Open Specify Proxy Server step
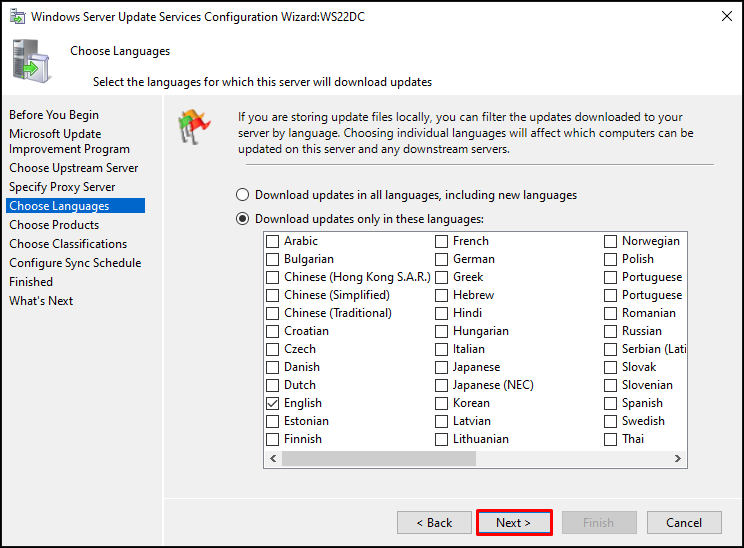The height and width of the screenshot is (548, 744). pyautogui.click(x=62, y=187)
